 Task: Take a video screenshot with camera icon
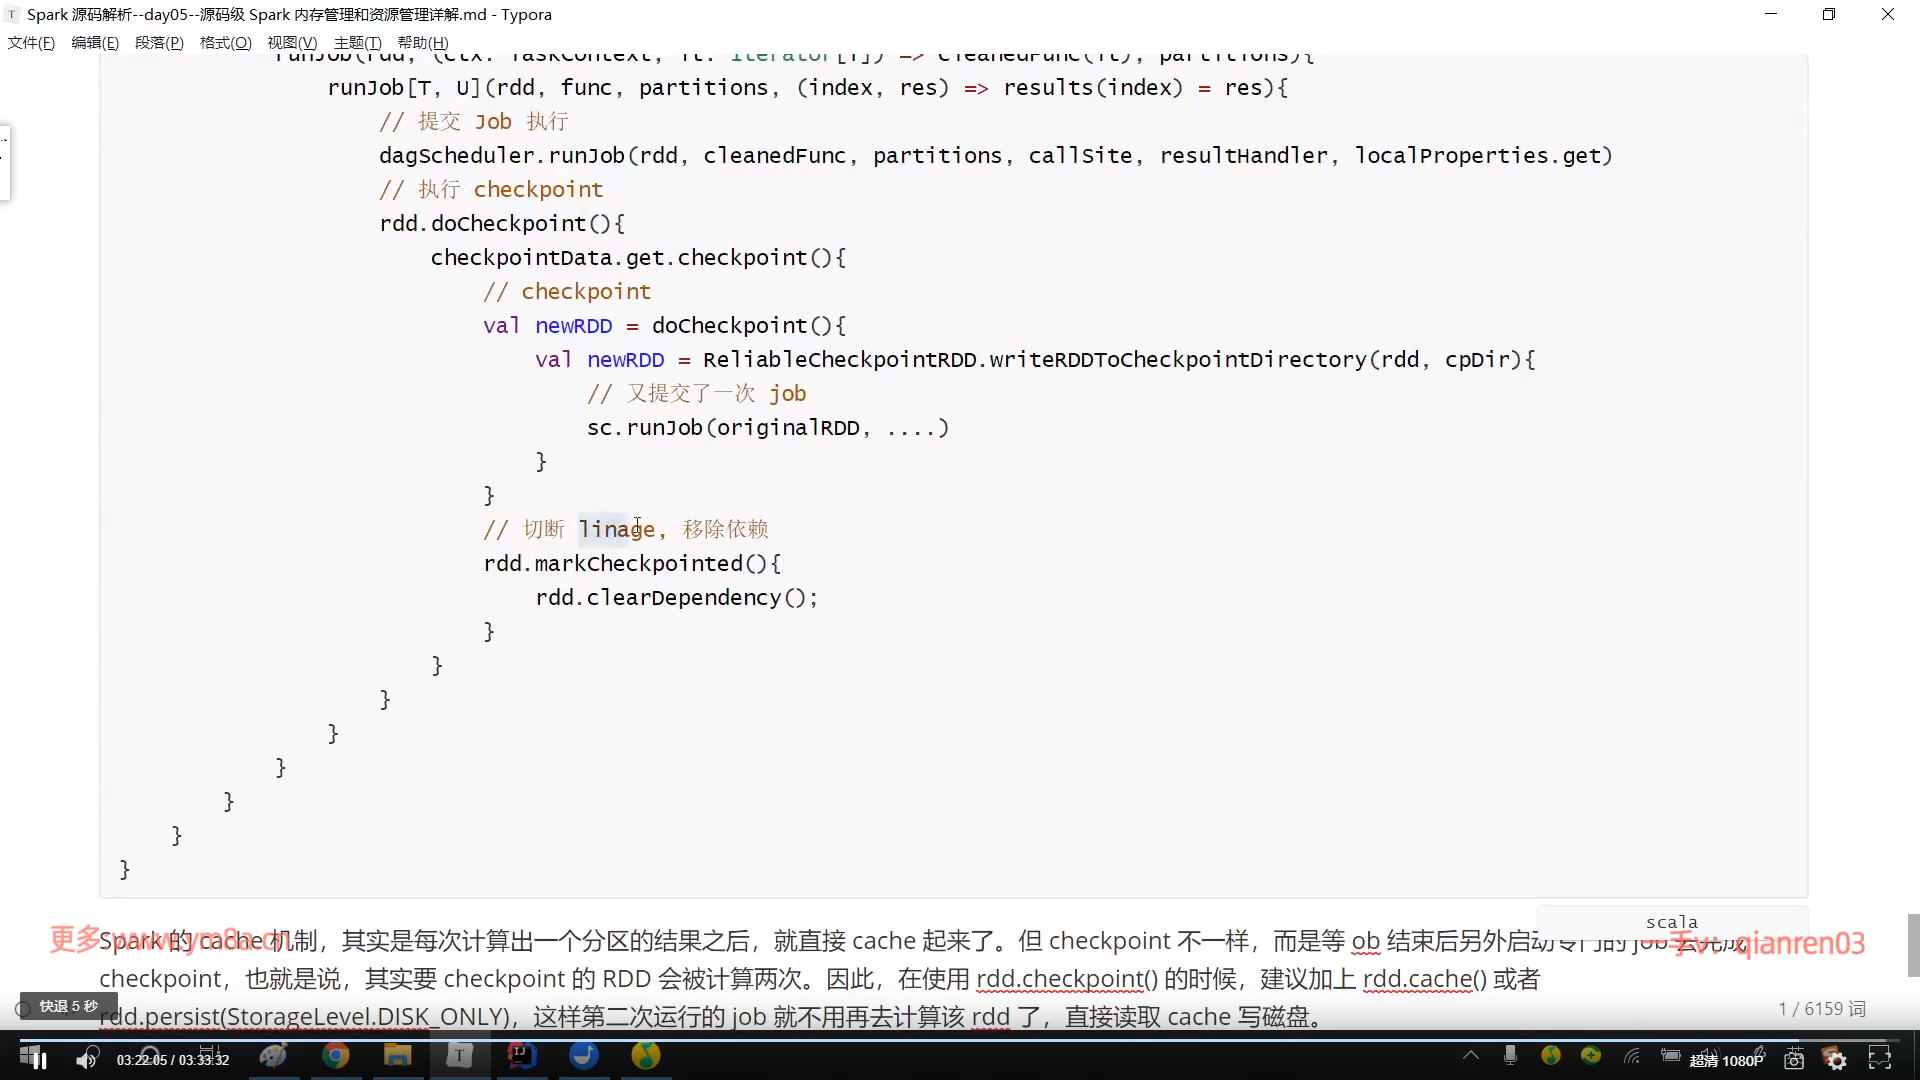pos(1794,1060)
